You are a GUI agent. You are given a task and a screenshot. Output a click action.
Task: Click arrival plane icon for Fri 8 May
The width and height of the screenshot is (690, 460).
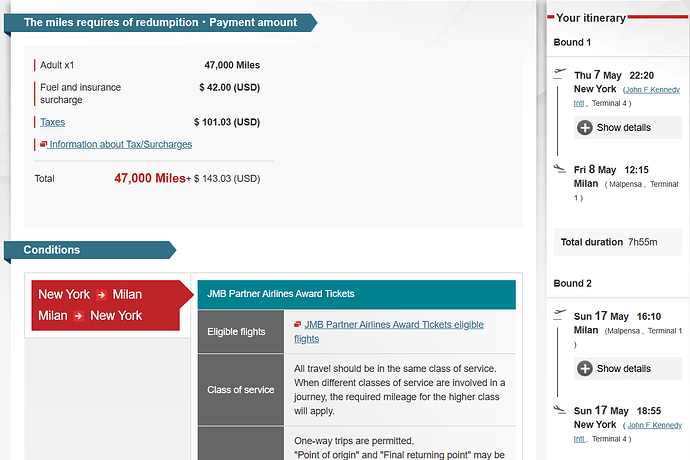(562, 169)
